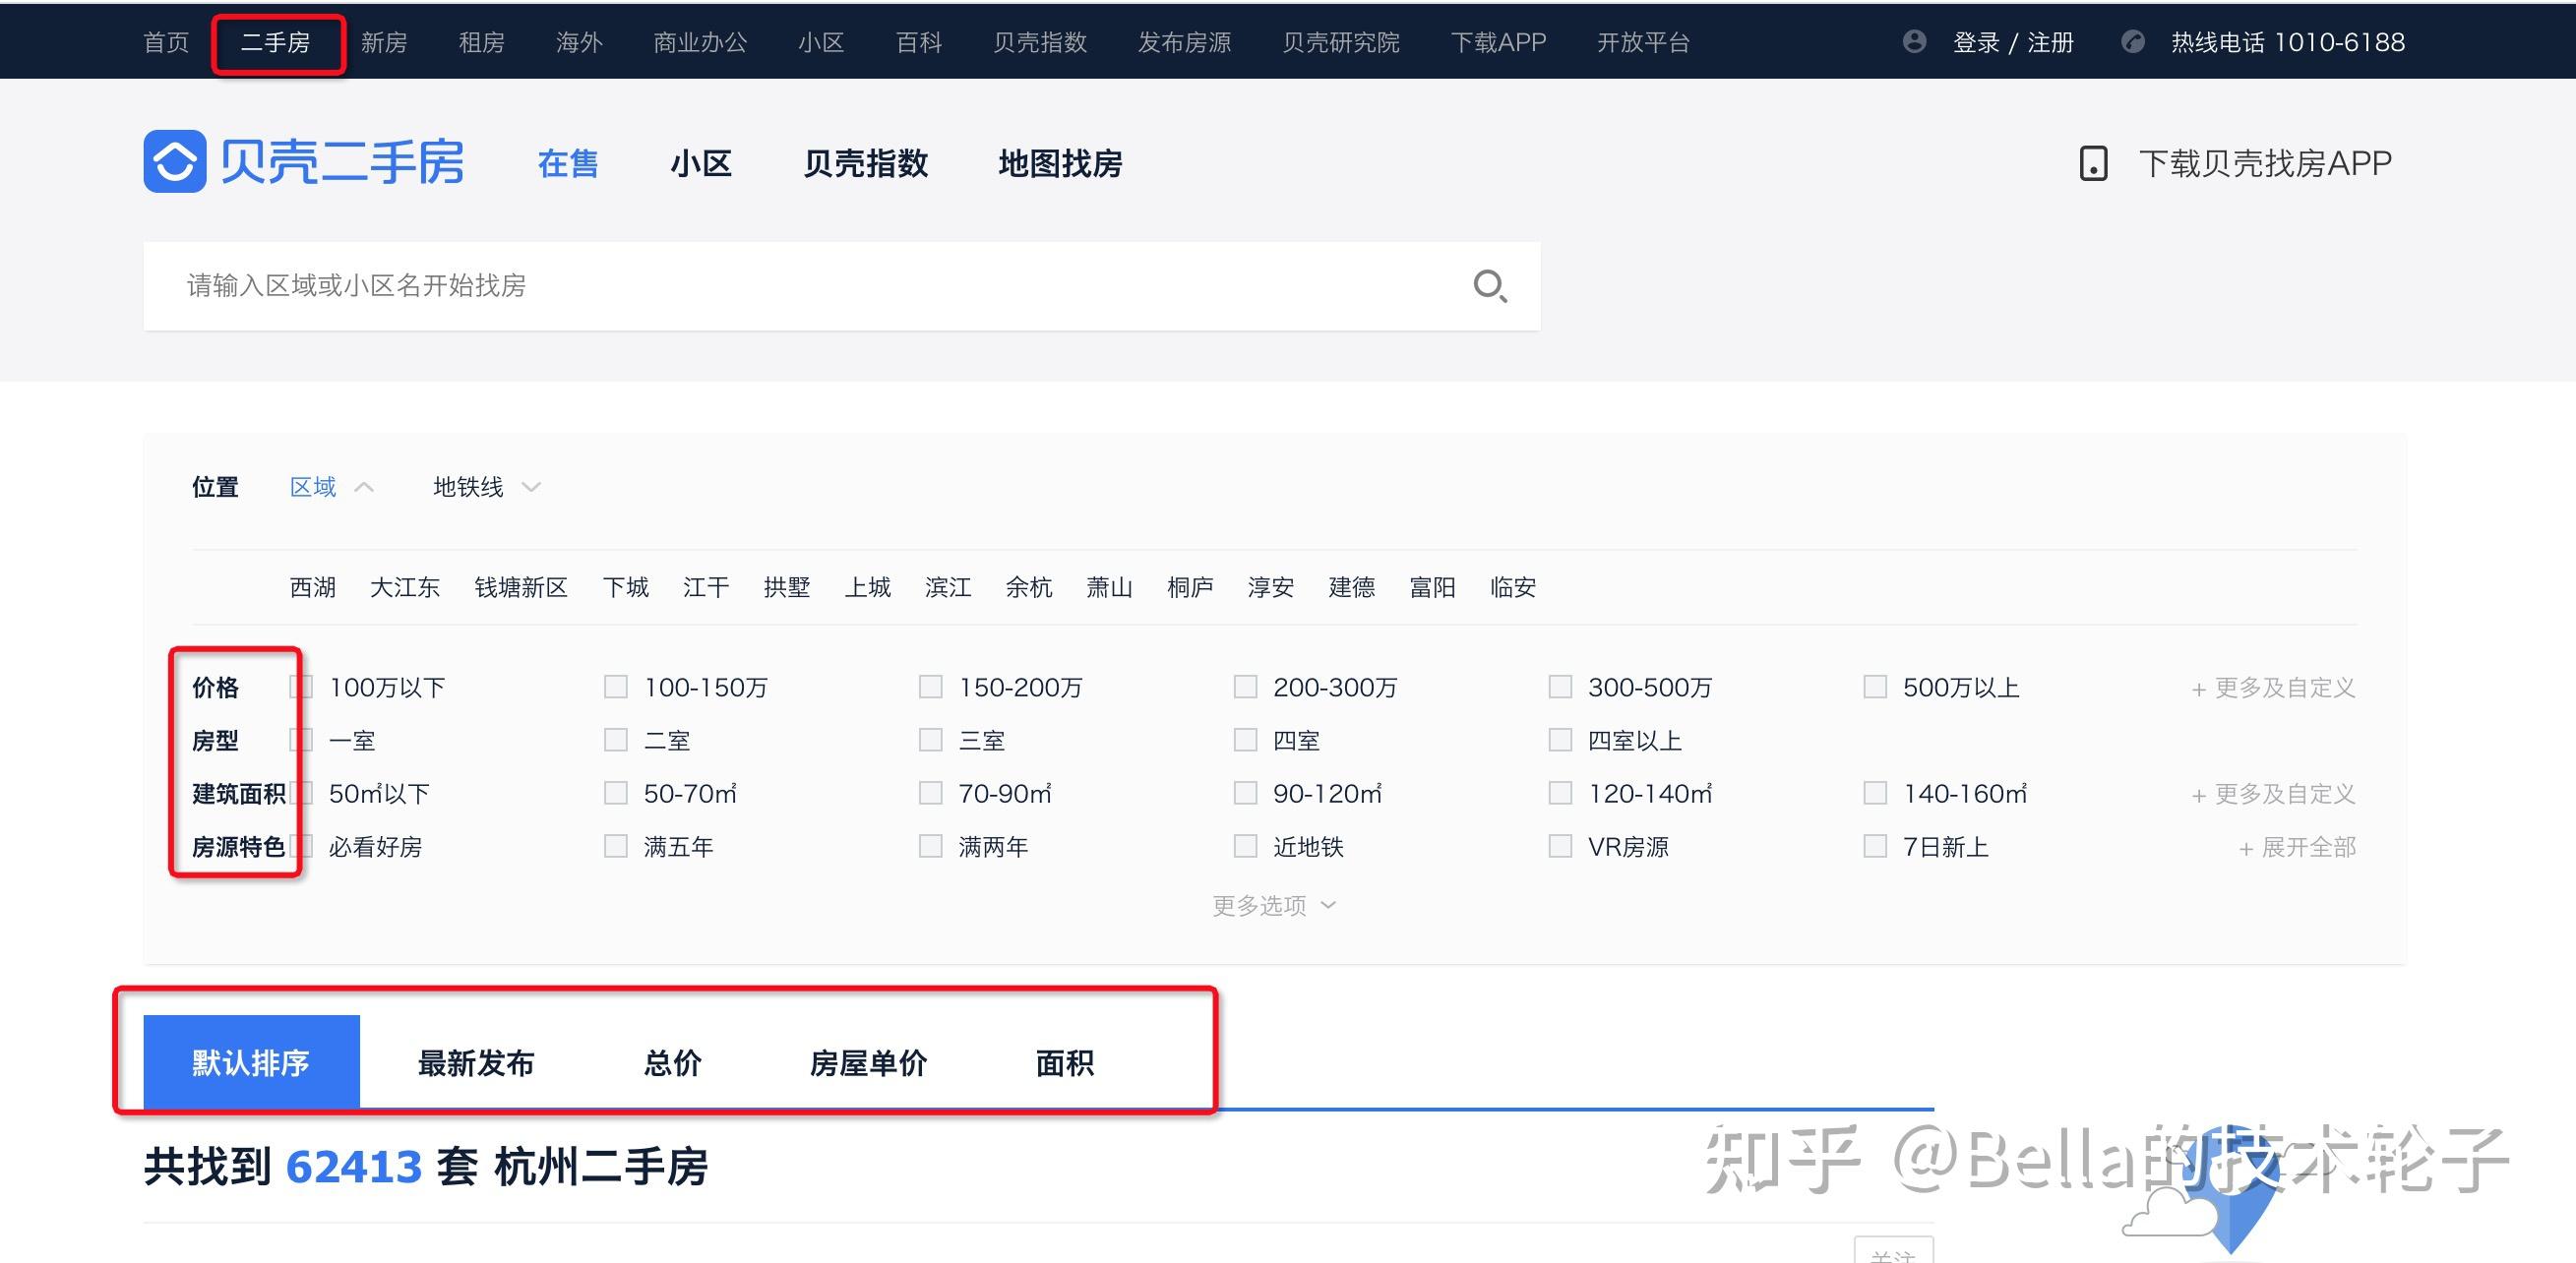2576x1263 pixels.
Task: Check the 100-150万 price checkbox
Action: [x=616, y=687]
